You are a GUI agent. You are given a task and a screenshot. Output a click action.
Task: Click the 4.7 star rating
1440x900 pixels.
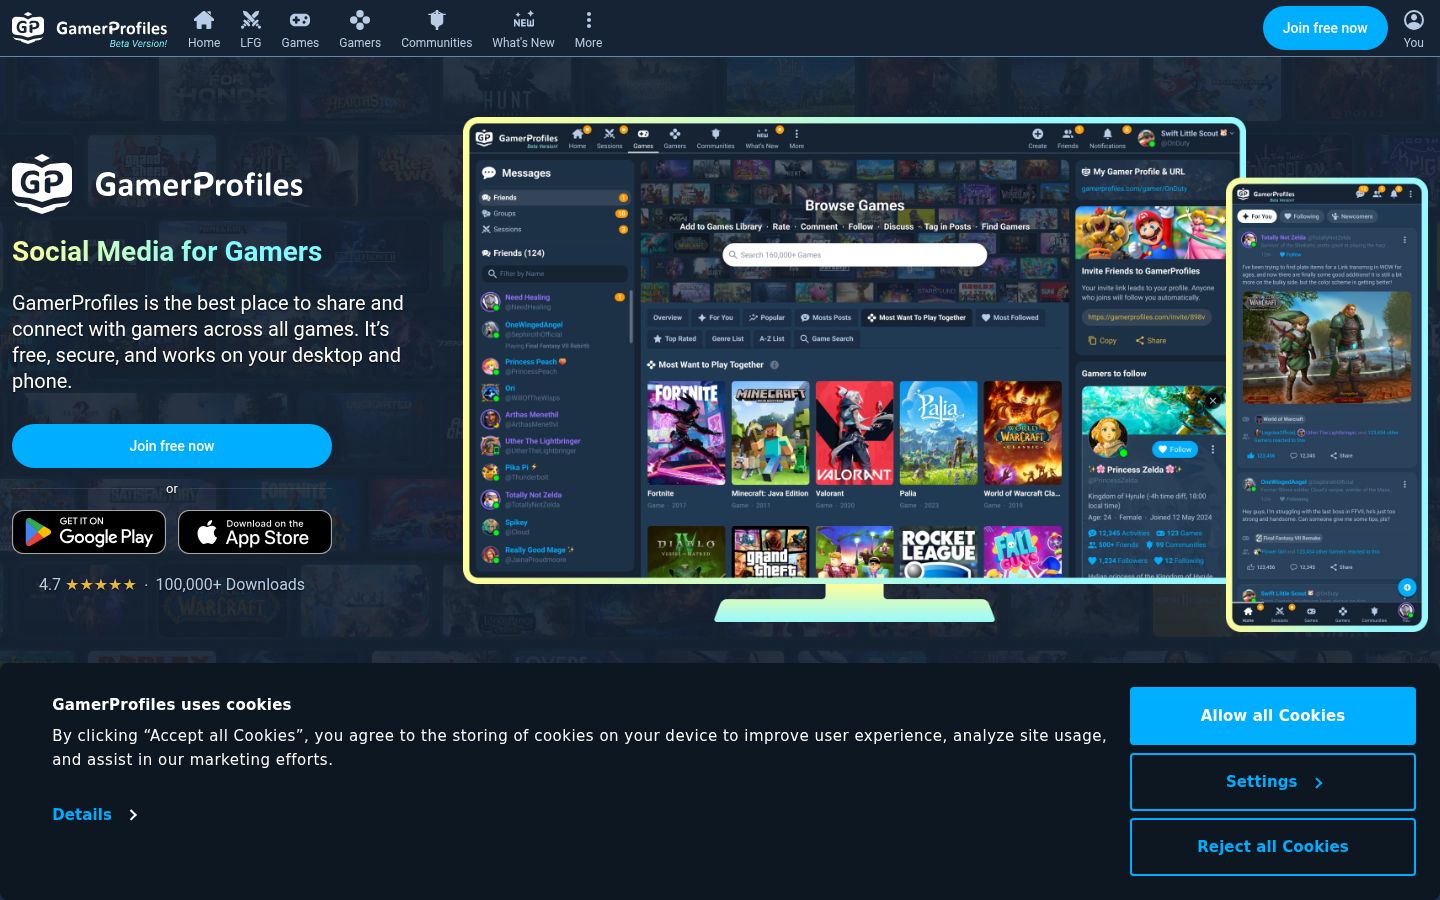87,584
